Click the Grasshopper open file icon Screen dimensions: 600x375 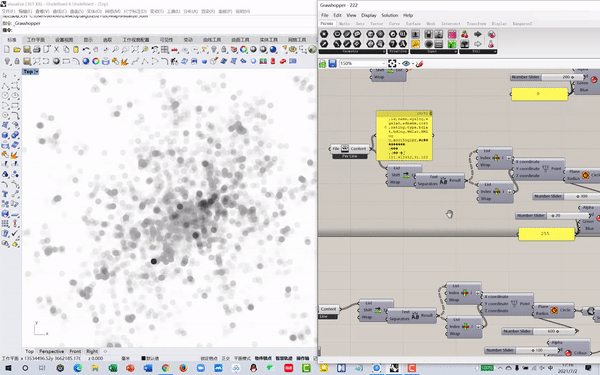tap(323, 64)
